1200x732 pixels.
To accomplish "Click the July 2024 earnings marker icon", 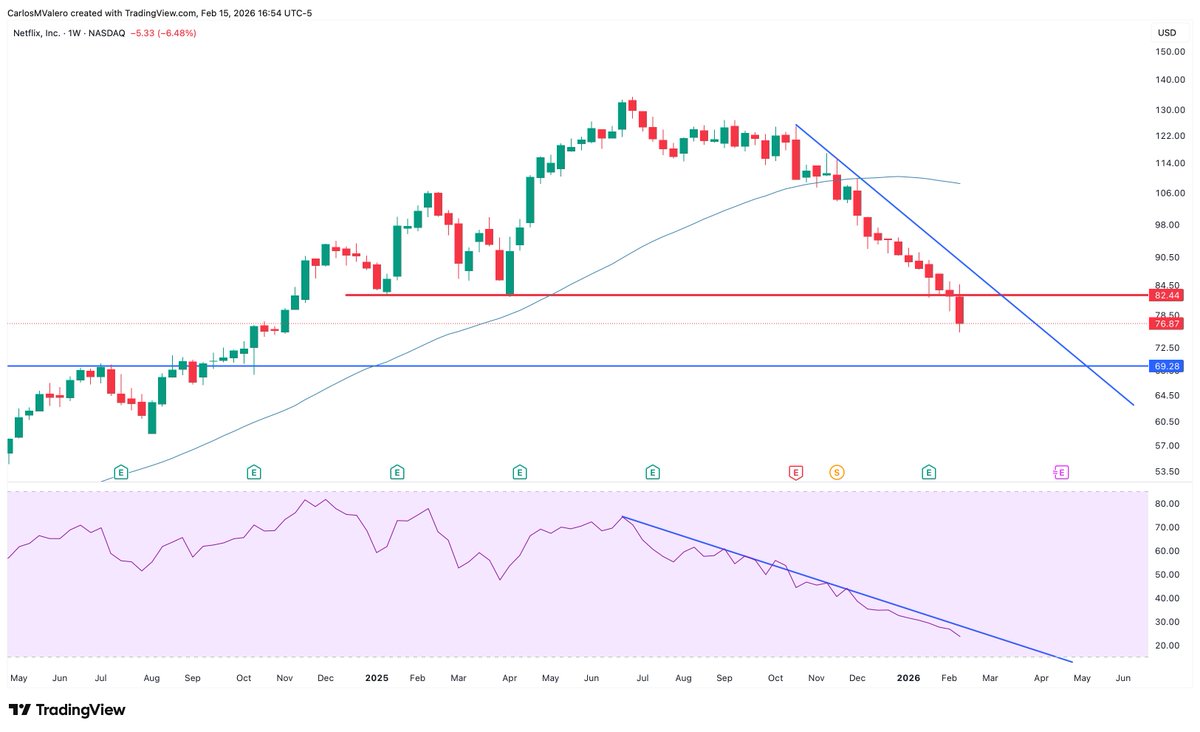I will [120, 471].
